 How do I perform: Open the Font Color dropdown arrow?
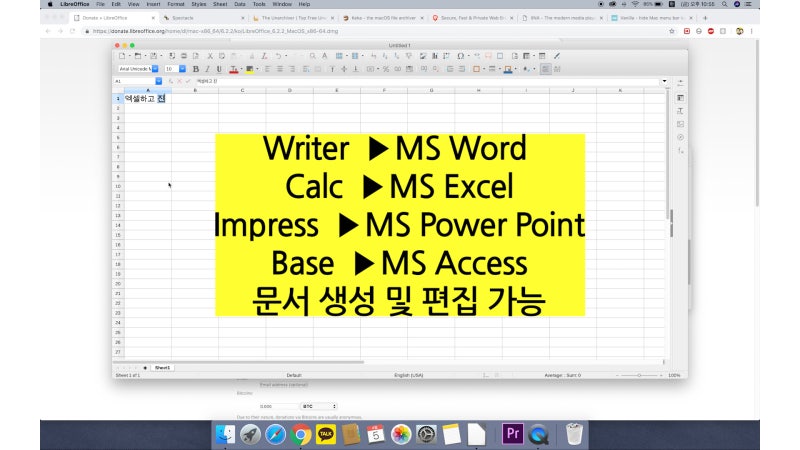pyautogui.click(x=241, y=69)
